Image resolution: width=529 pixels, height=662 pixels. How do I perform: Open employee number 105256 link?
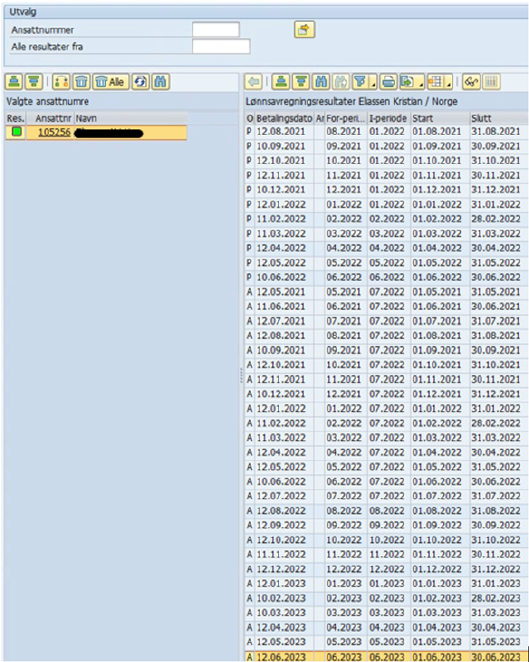(x=54, y=132)
